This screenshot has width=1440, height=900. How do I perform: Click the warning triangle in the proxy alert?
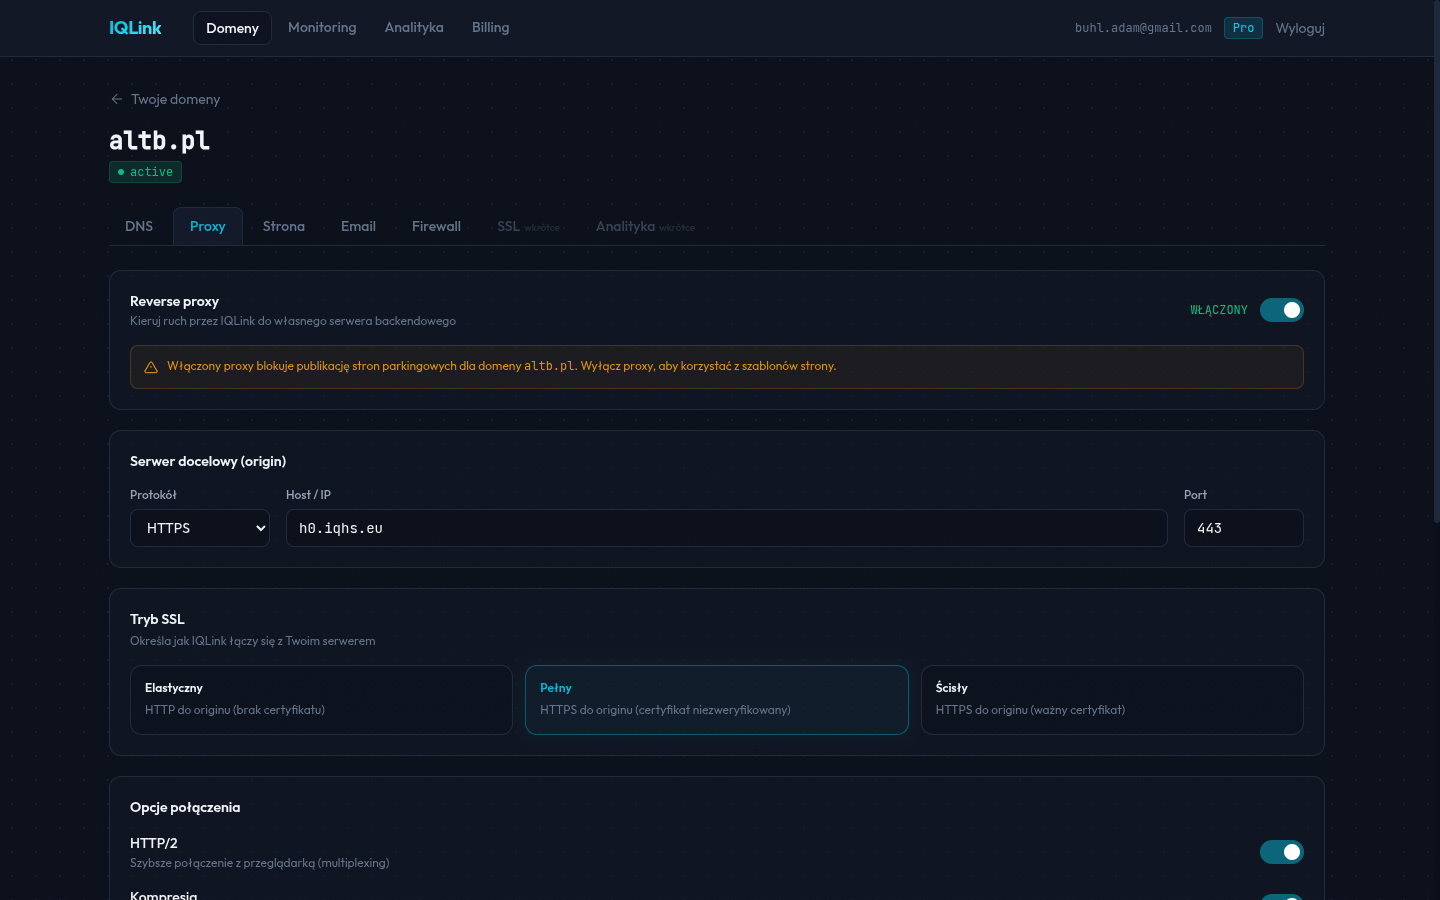151,366
